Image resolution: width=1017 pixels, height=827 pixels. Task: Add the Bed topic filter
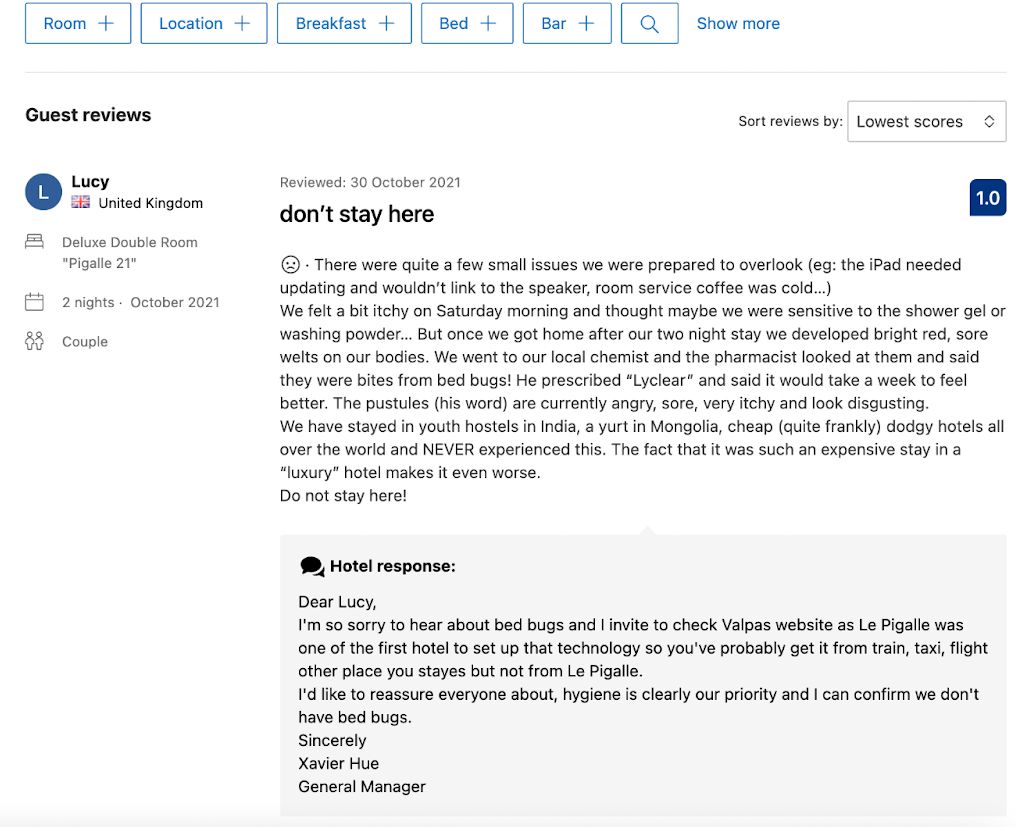pyautogui.click(x=467, y=23)
